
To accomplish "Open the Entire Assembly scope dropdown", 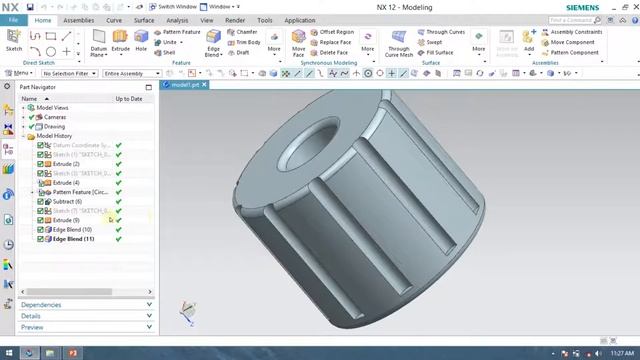I will [132, 73].
